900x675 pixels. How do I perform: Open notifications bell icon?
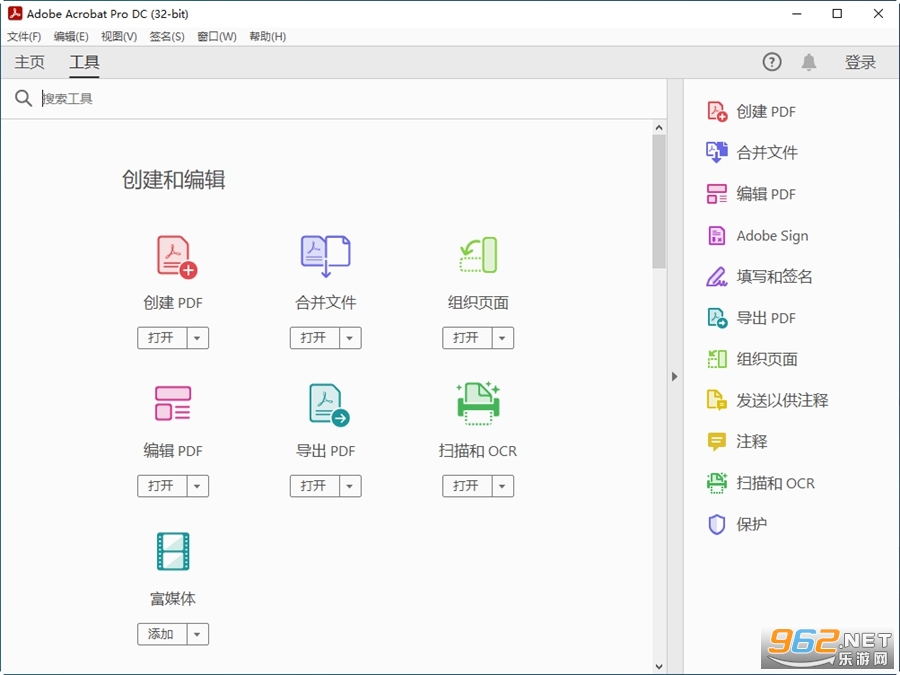pyautogui.click(x=809, y=62)
